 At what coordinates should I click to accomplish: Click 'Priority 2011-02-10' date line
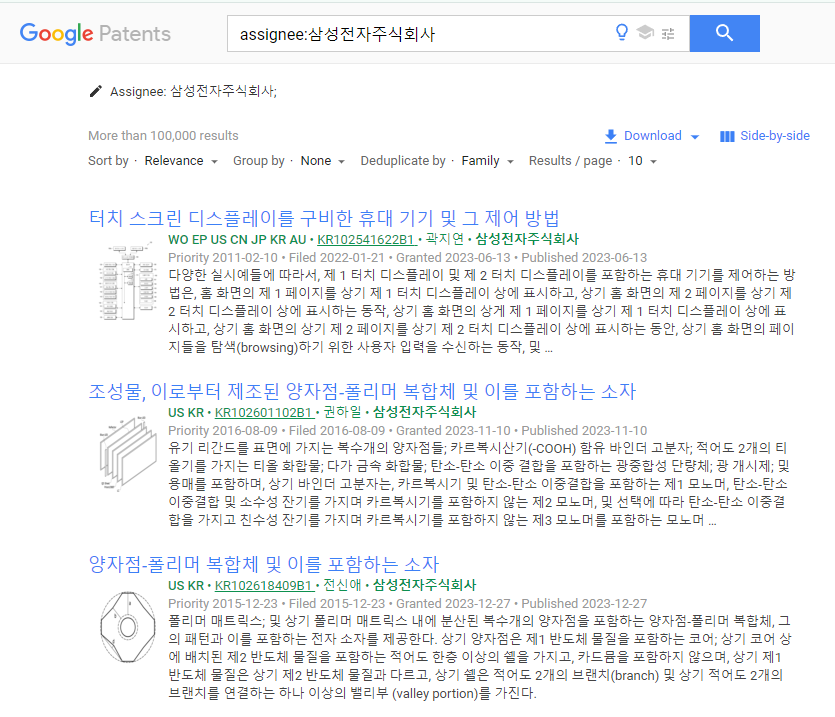click(x=407, y=258)
